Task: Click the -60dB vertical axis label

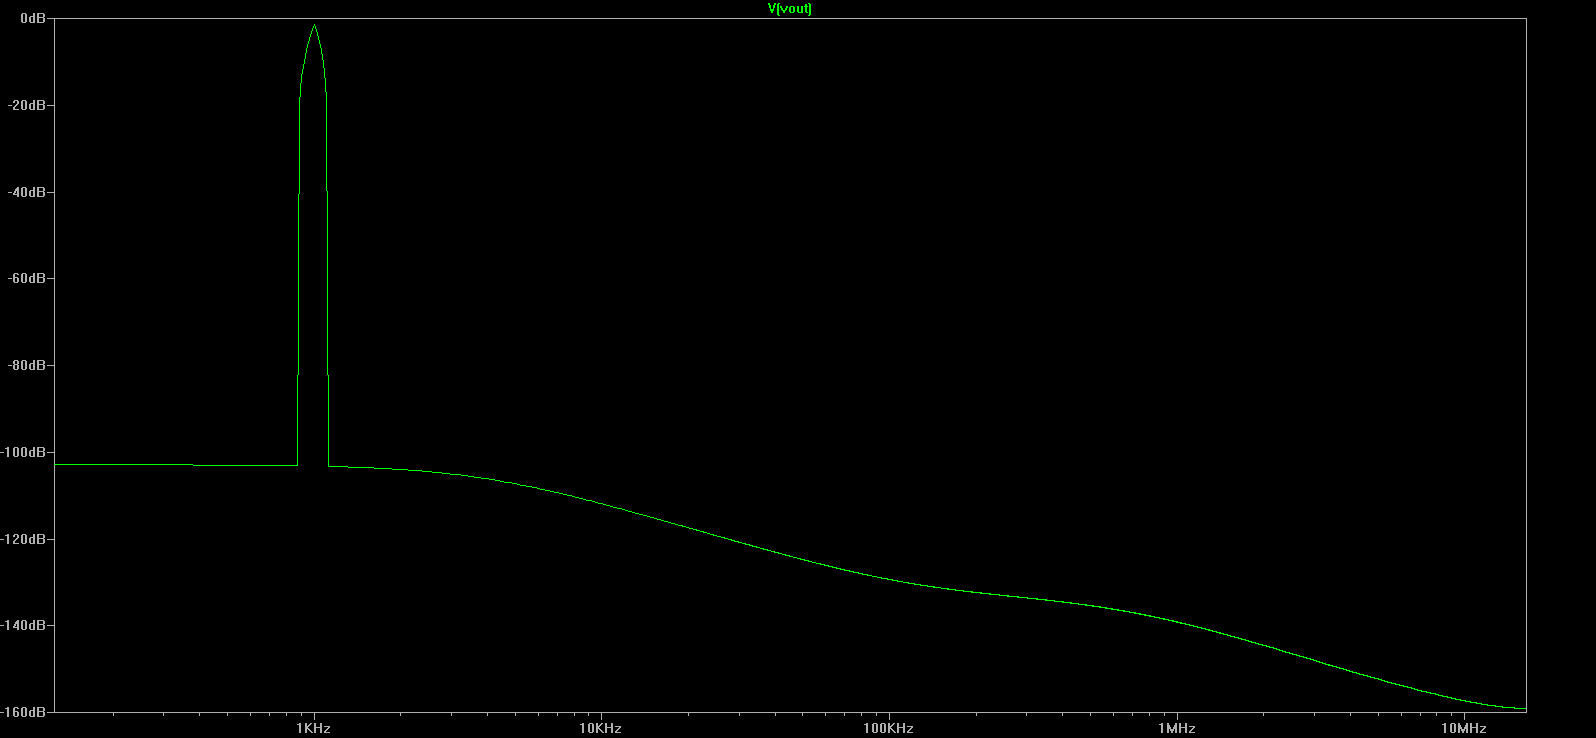Action: (x=27, y=278)
